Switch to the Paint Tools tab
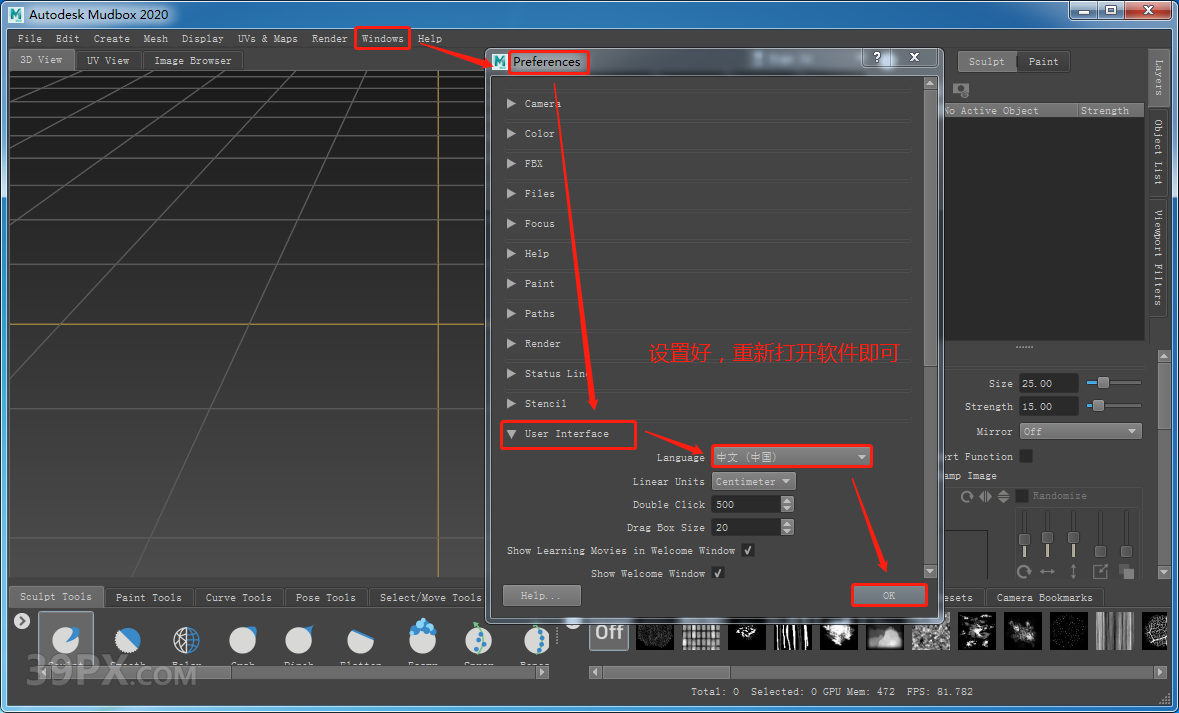Screen dimensions: 1179x713 click(148, 597)
